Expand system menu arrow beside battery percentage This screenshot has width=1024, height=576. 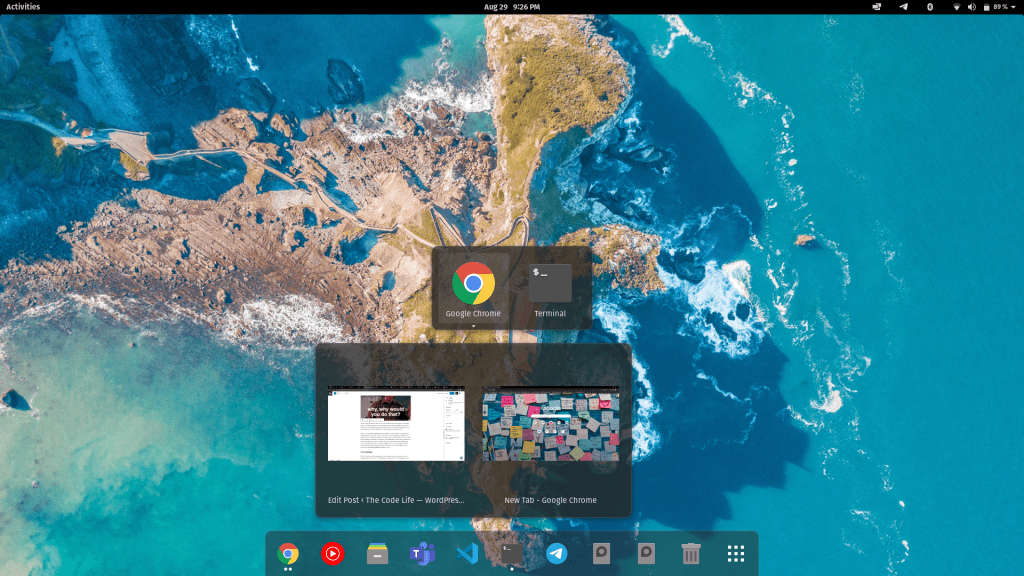coord(1013,7)
